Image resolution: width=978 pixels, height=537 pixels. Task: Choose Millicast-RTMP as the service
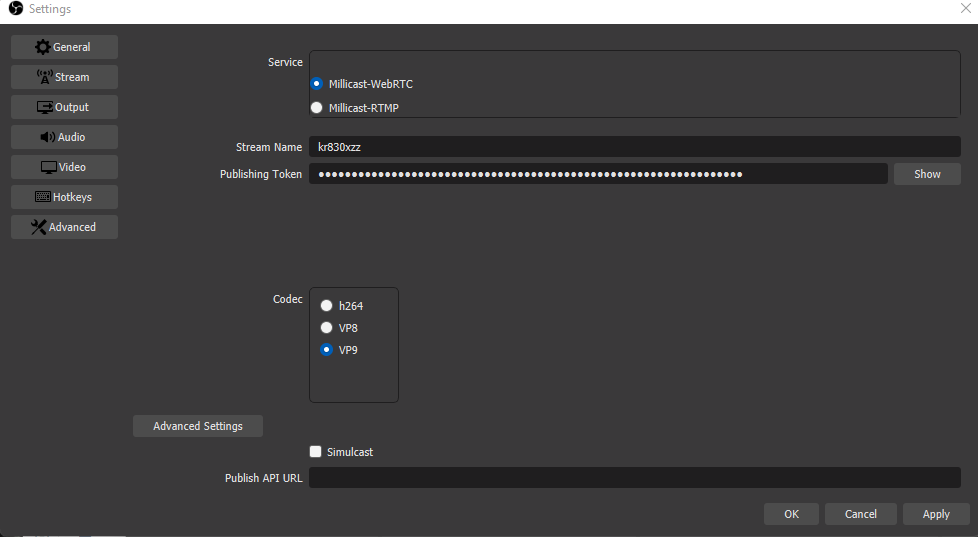click(x=317, y=108)
